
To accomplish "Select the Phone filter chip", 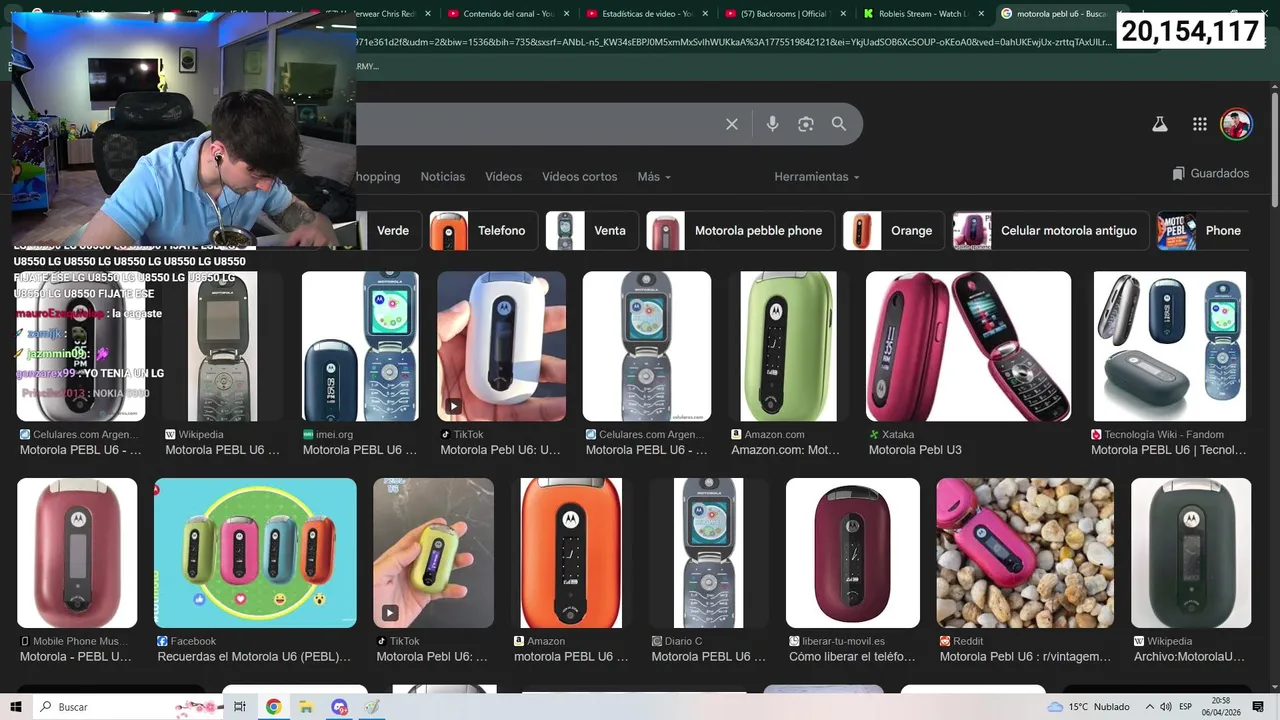I will [1205, 231].
